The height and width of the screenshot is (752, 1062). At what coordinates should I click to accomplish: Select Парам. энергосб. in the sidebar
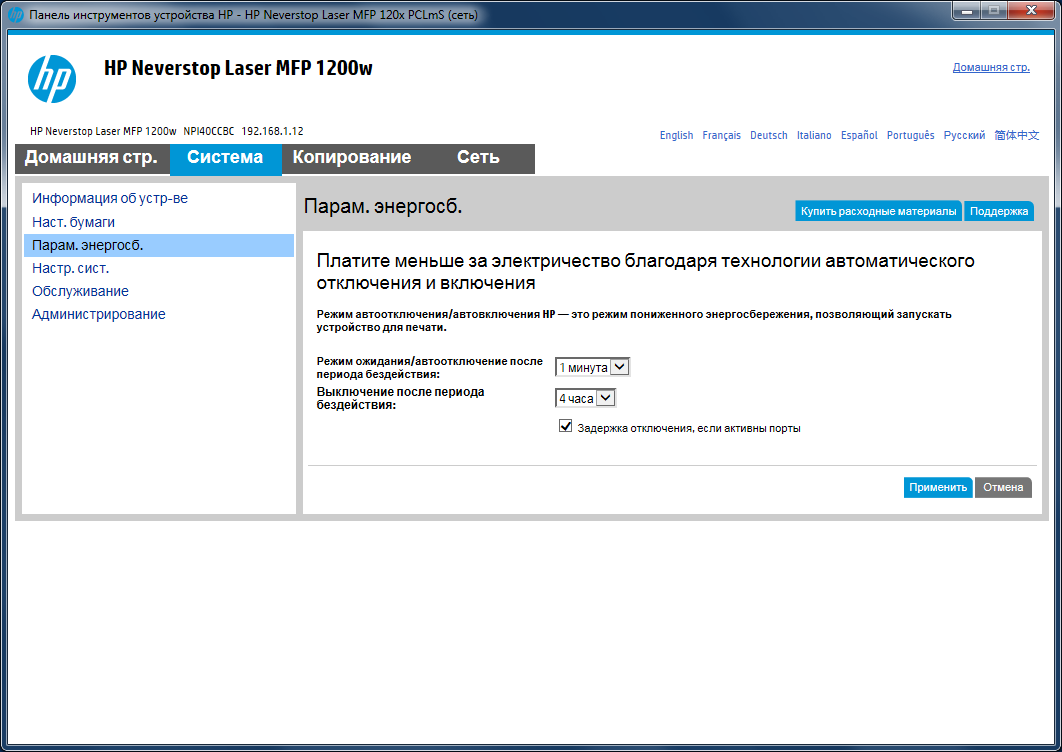point(158,245)
